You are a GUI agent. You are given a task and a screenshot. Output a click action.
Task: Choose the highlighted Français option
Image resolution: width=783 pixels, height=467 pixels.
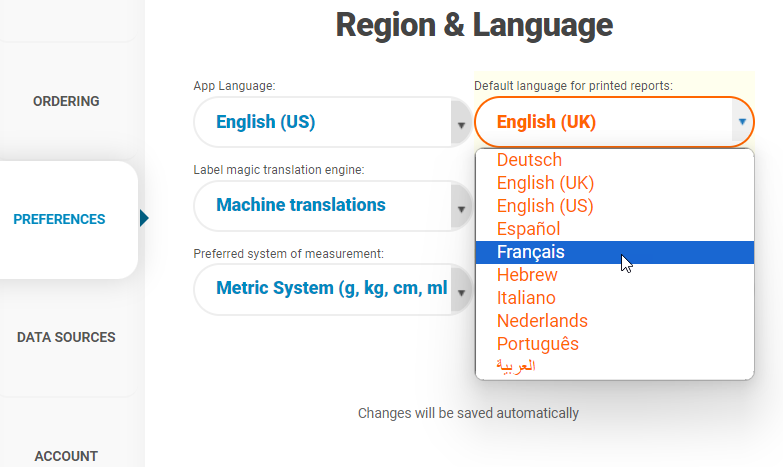point(615,252)
